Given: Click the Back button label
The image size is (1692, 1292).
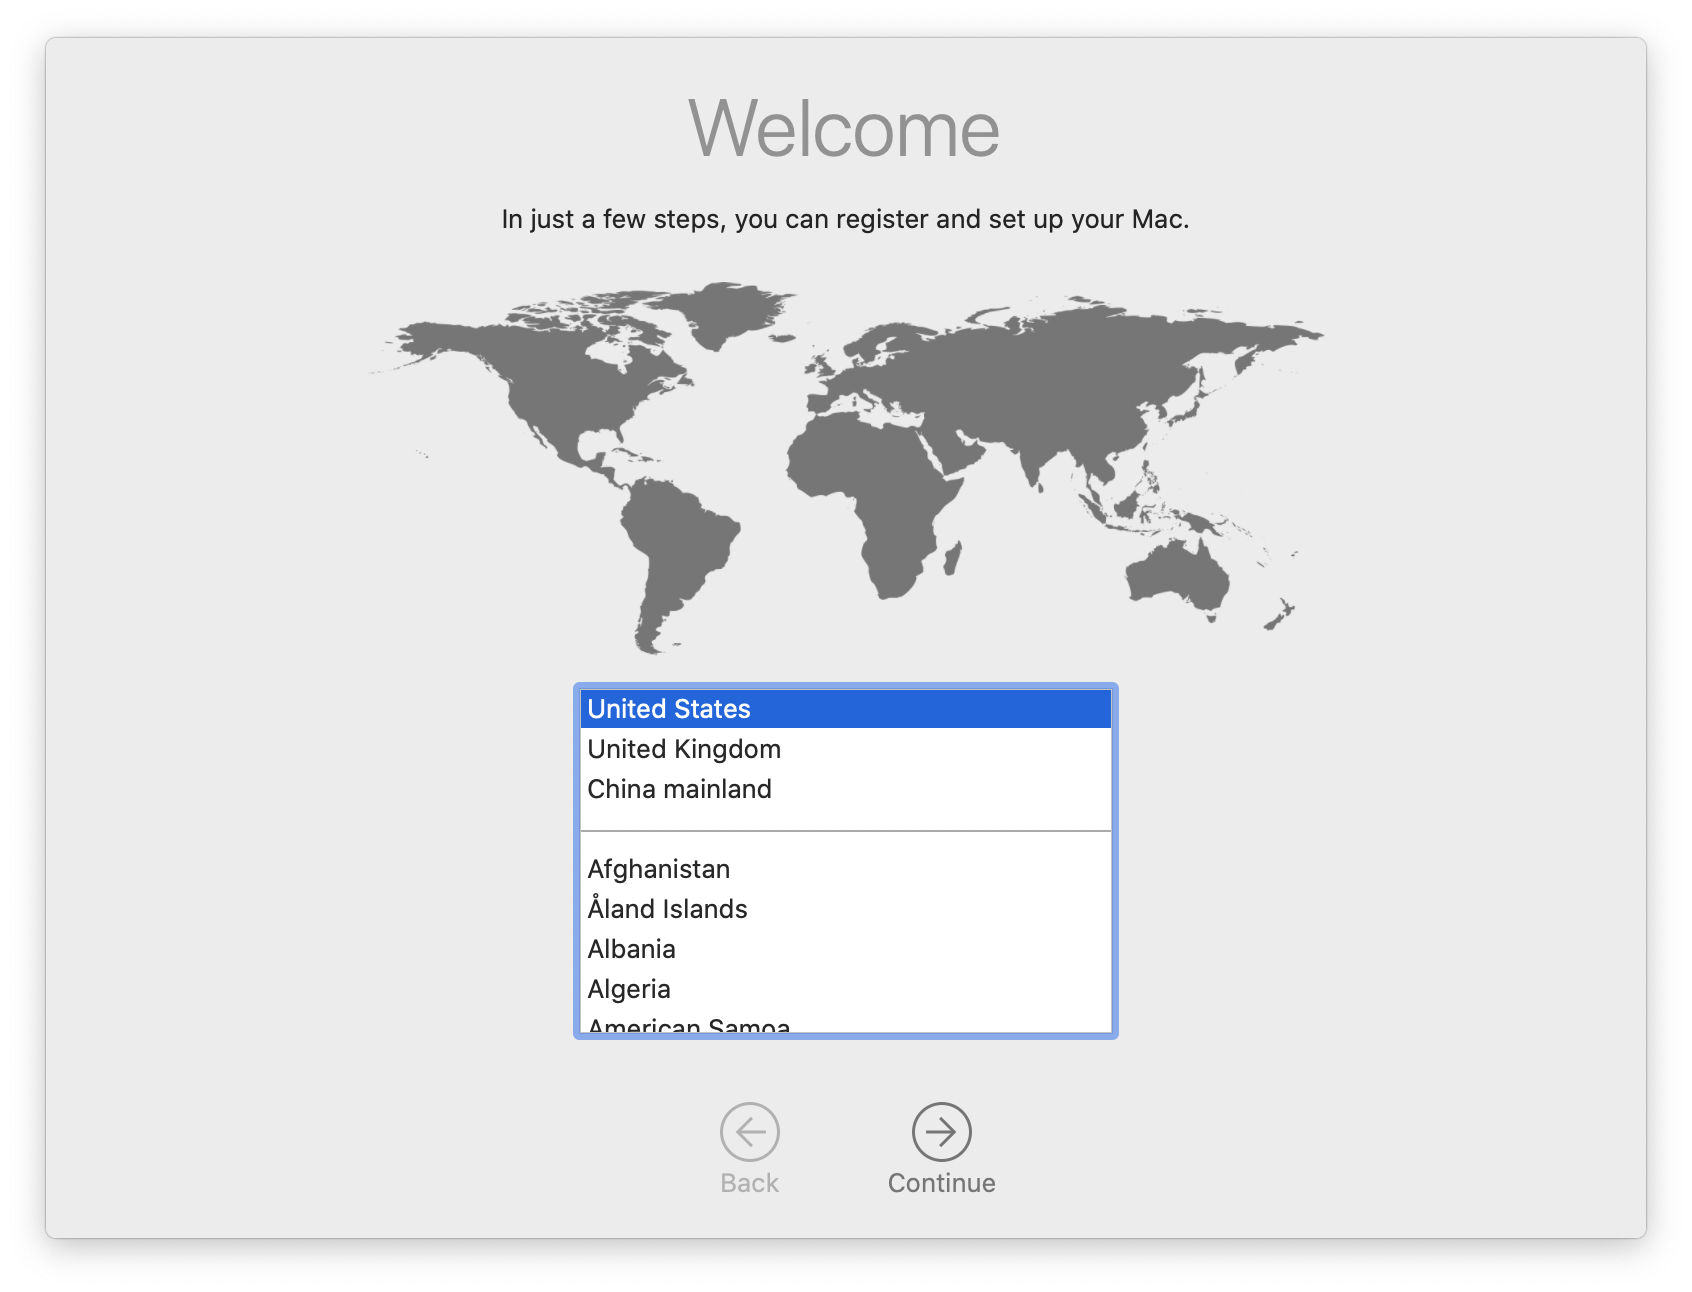Looking at the screenshot, I should tap(750, 1183).
